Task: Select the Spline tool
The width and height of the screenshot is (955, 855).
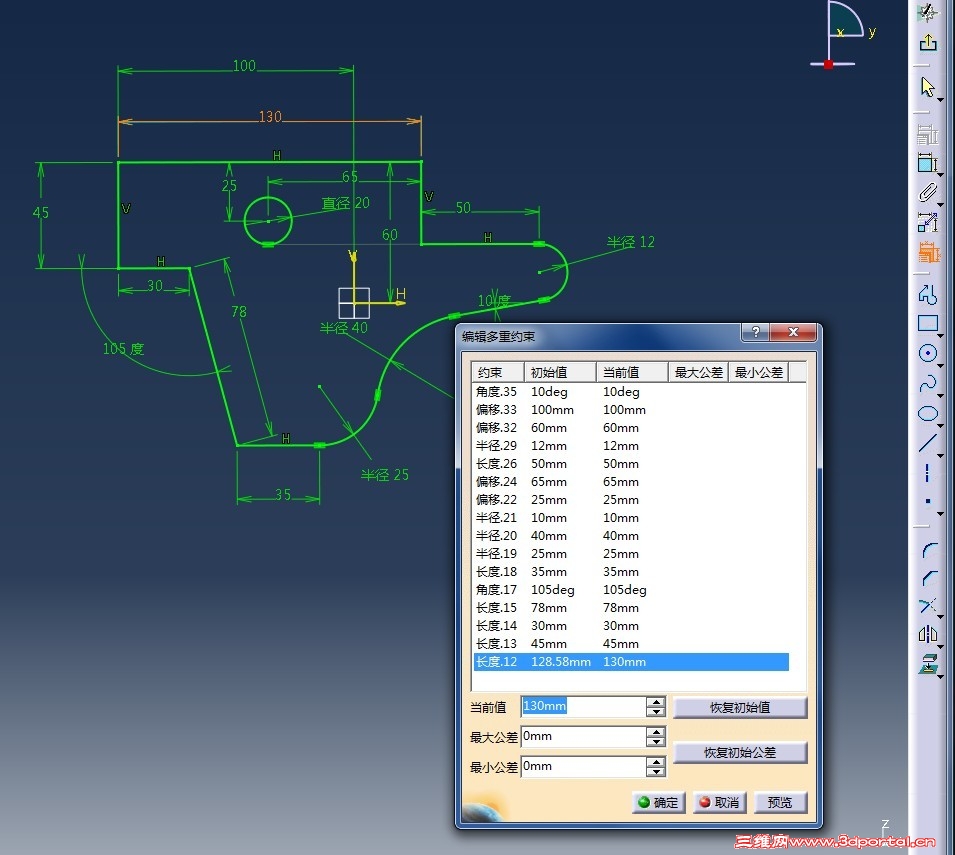Action: click(x=927, y=384)
